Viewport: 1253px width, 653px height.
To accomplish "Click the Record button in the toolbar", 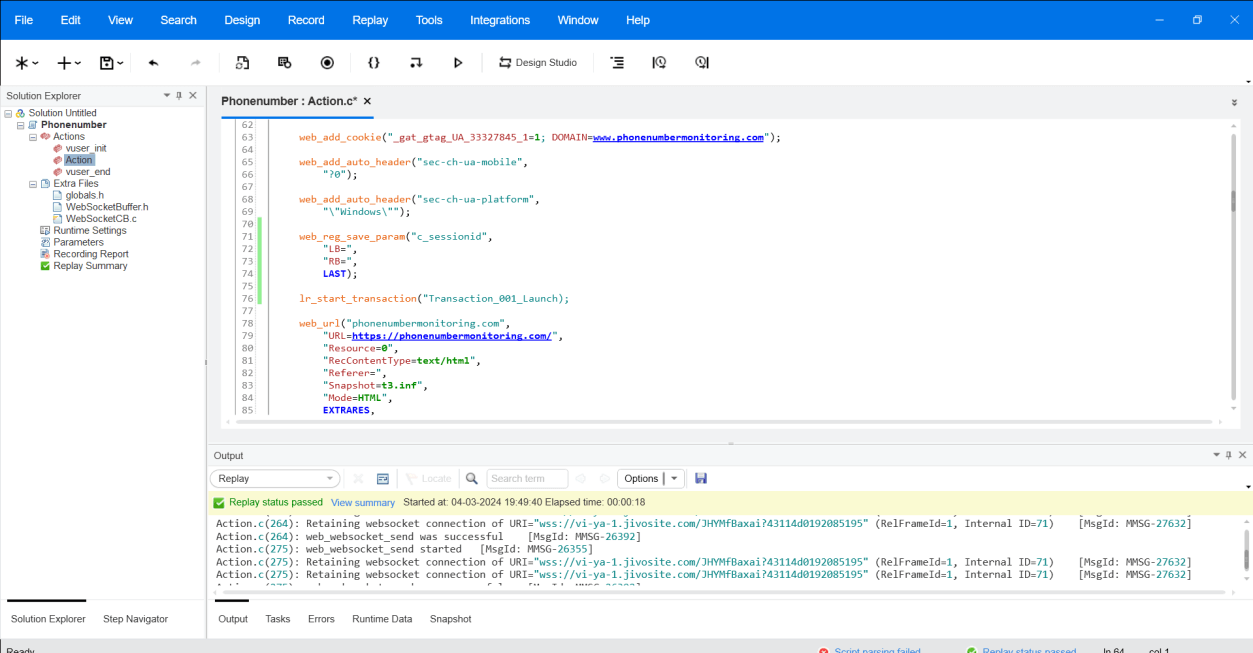I will point(327,63).
